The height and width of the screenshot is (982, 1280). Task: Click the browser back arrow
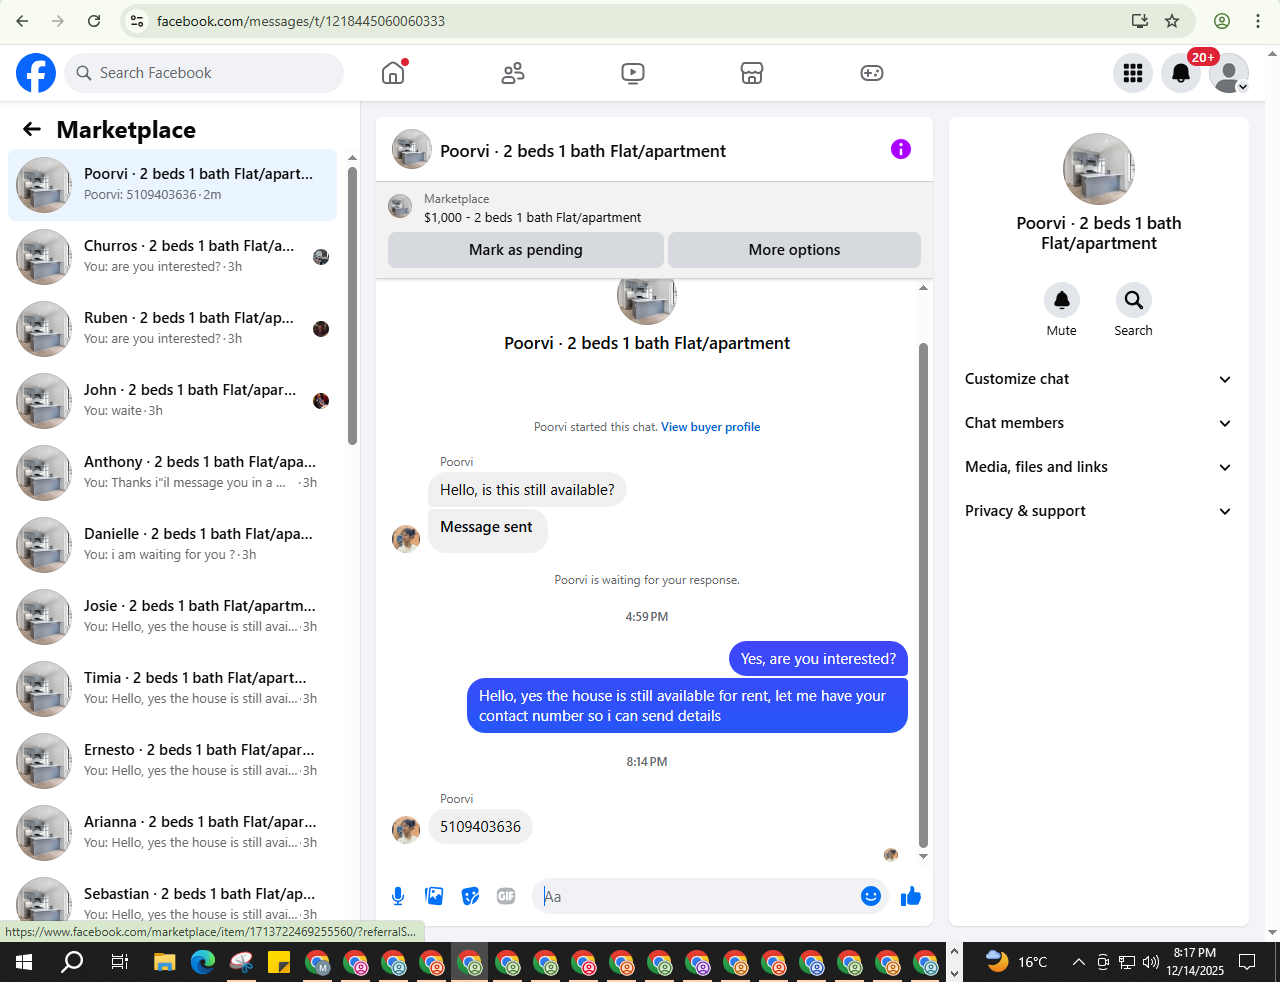pyautogui.click(x=22, y=21)
